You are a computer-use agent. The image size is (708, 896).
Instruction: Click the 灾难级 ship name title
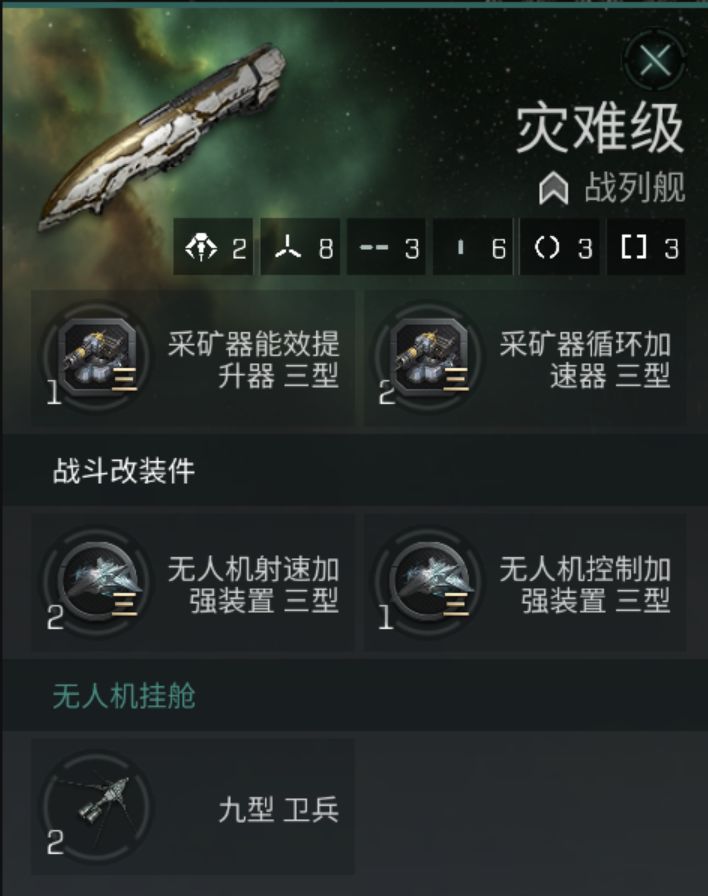600,128
